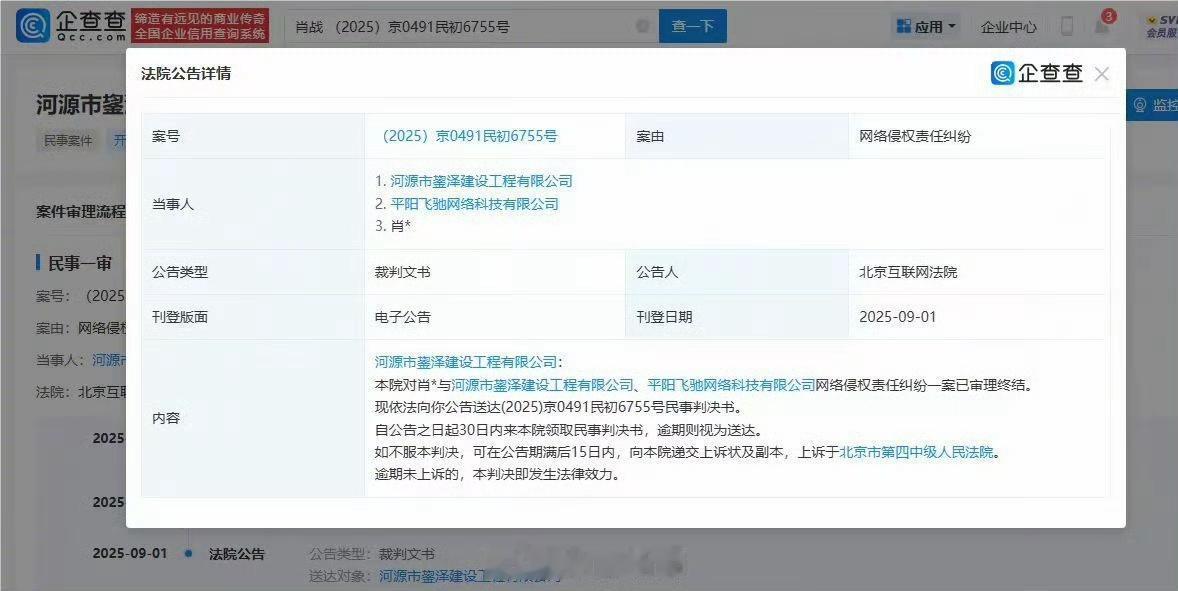
Task: Click the search input field
Action: [x=470, y=26]
